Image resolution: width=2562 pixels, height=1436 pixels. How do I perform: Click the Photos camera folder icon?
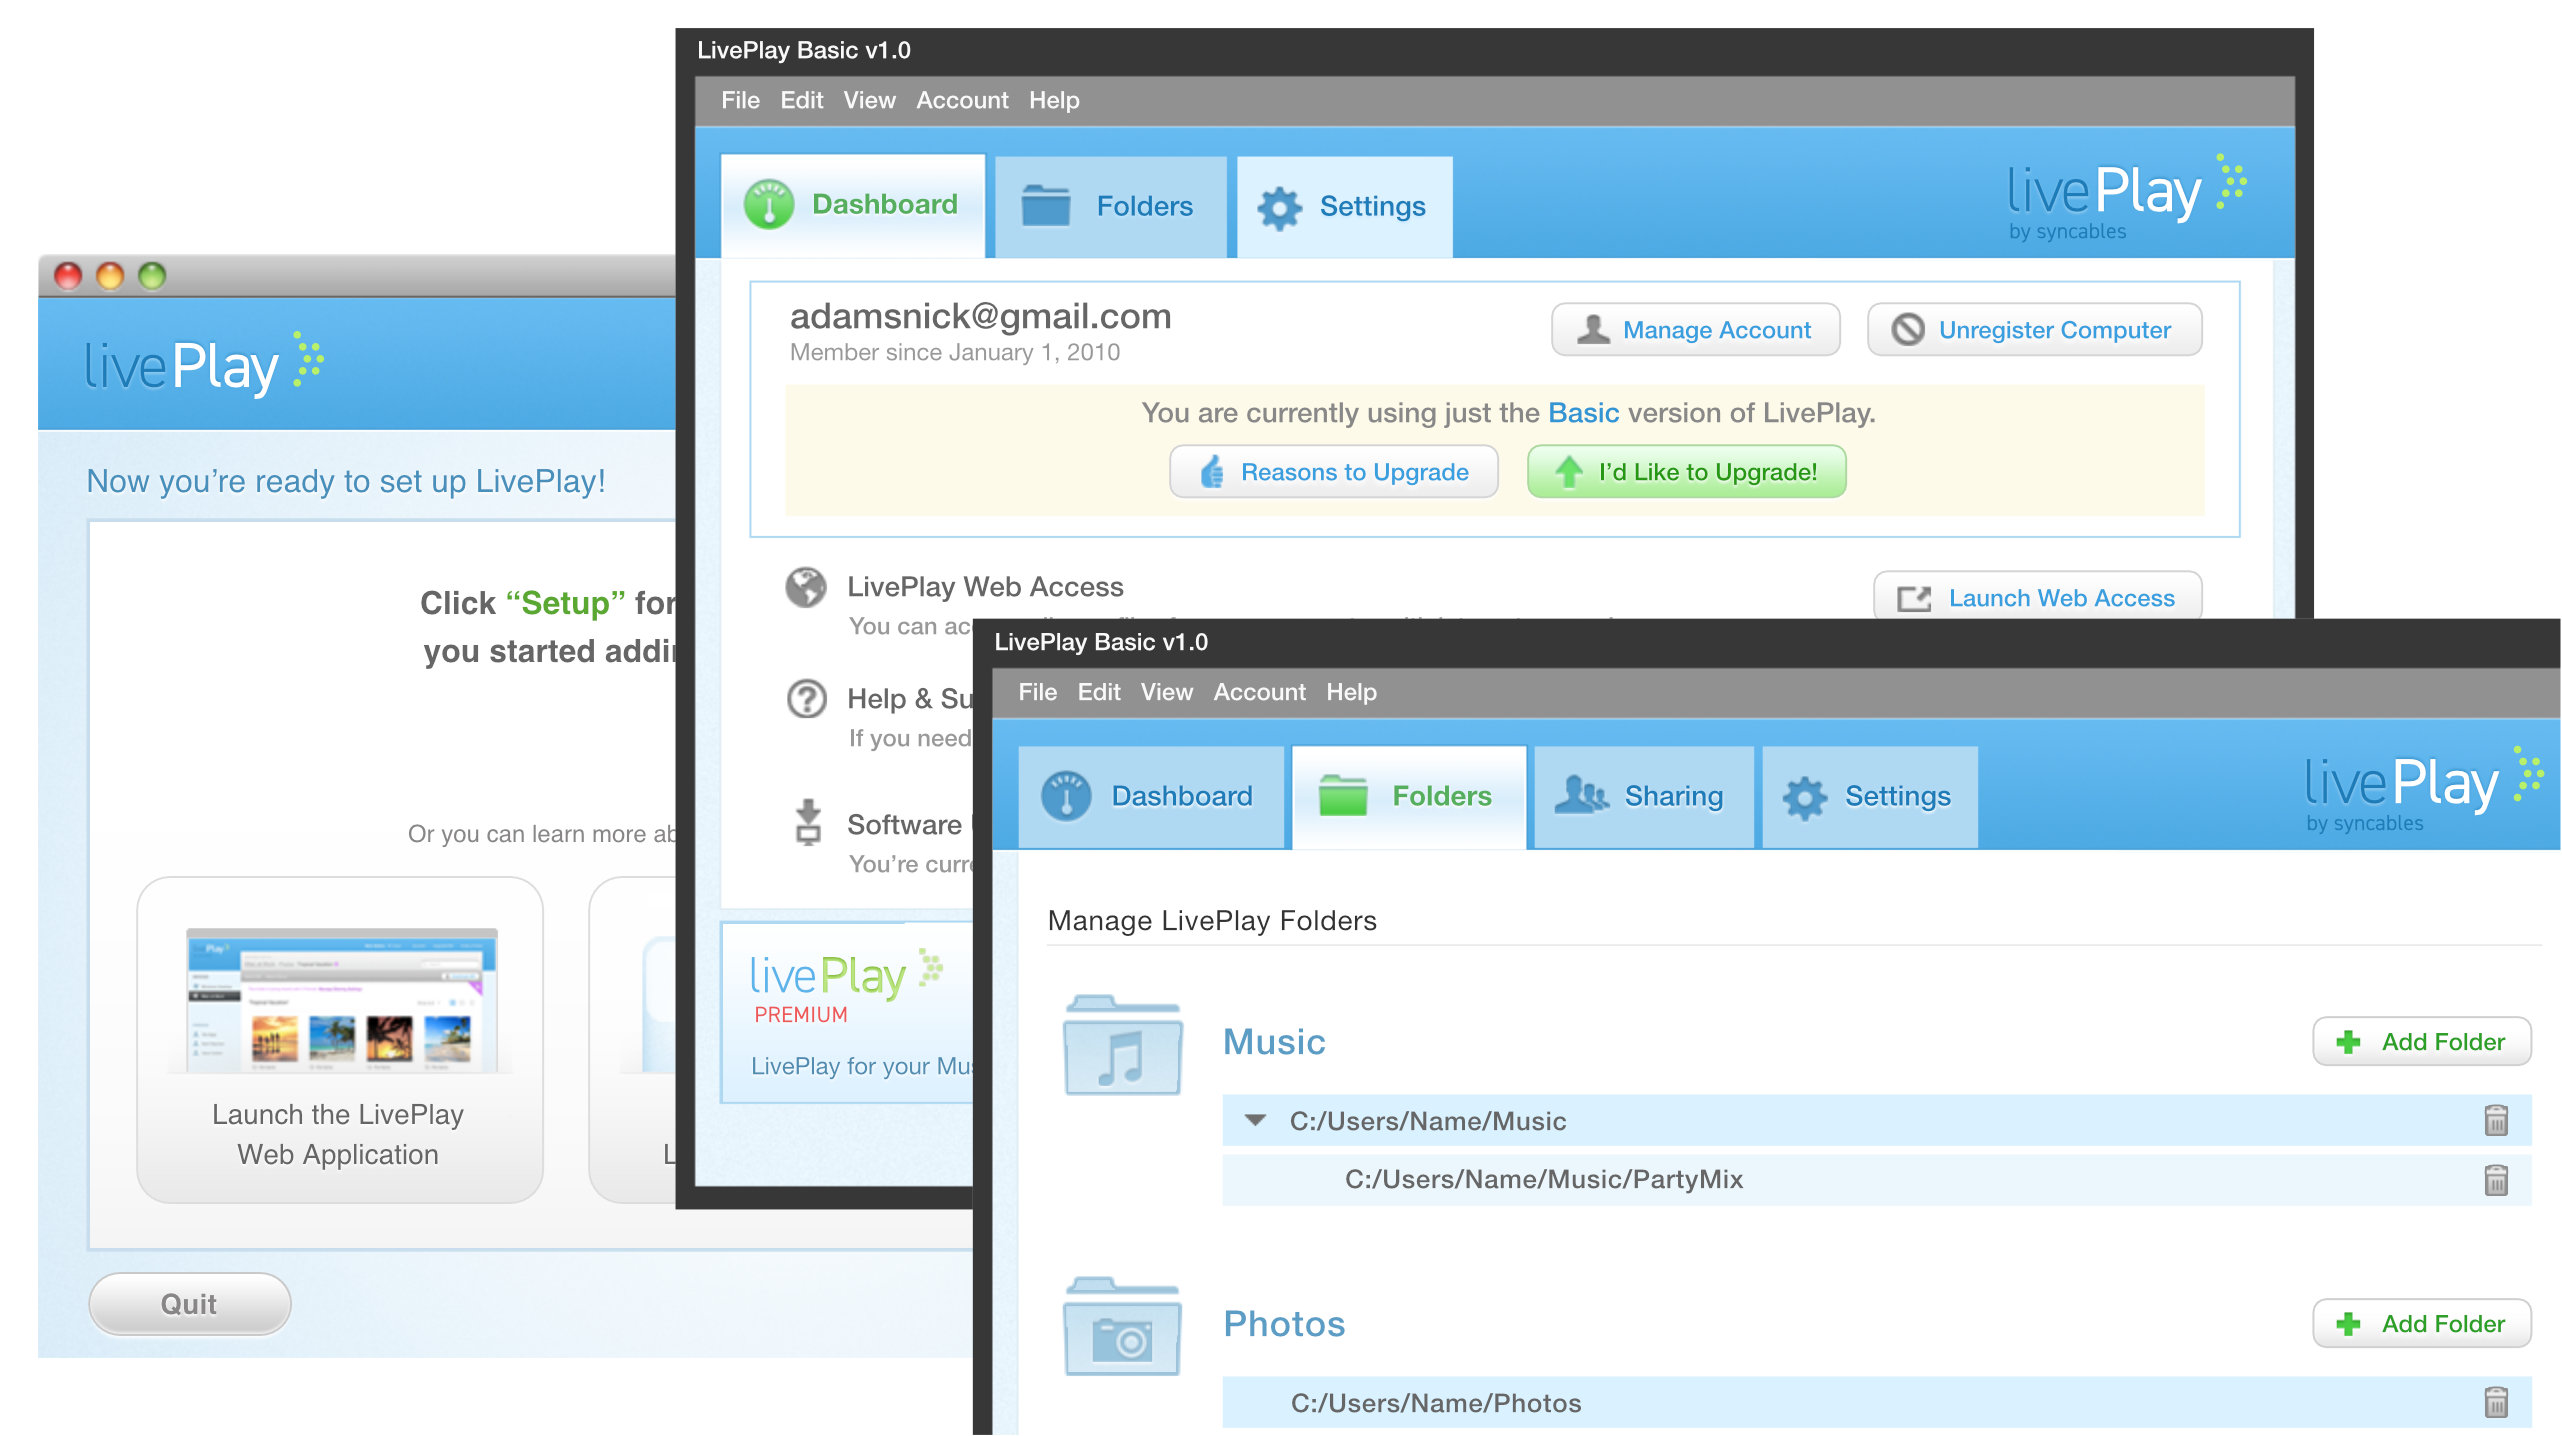[x=1122, y=1327]
